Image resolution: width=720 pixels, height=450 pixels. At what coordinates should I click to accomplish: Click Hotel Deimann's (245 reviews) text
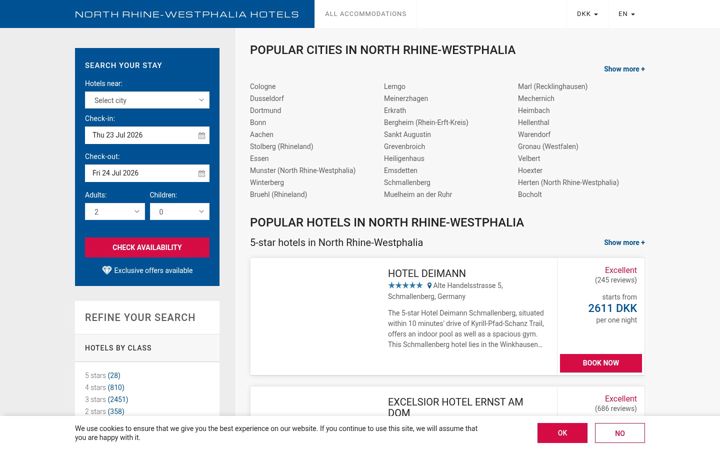click(616, 280)
